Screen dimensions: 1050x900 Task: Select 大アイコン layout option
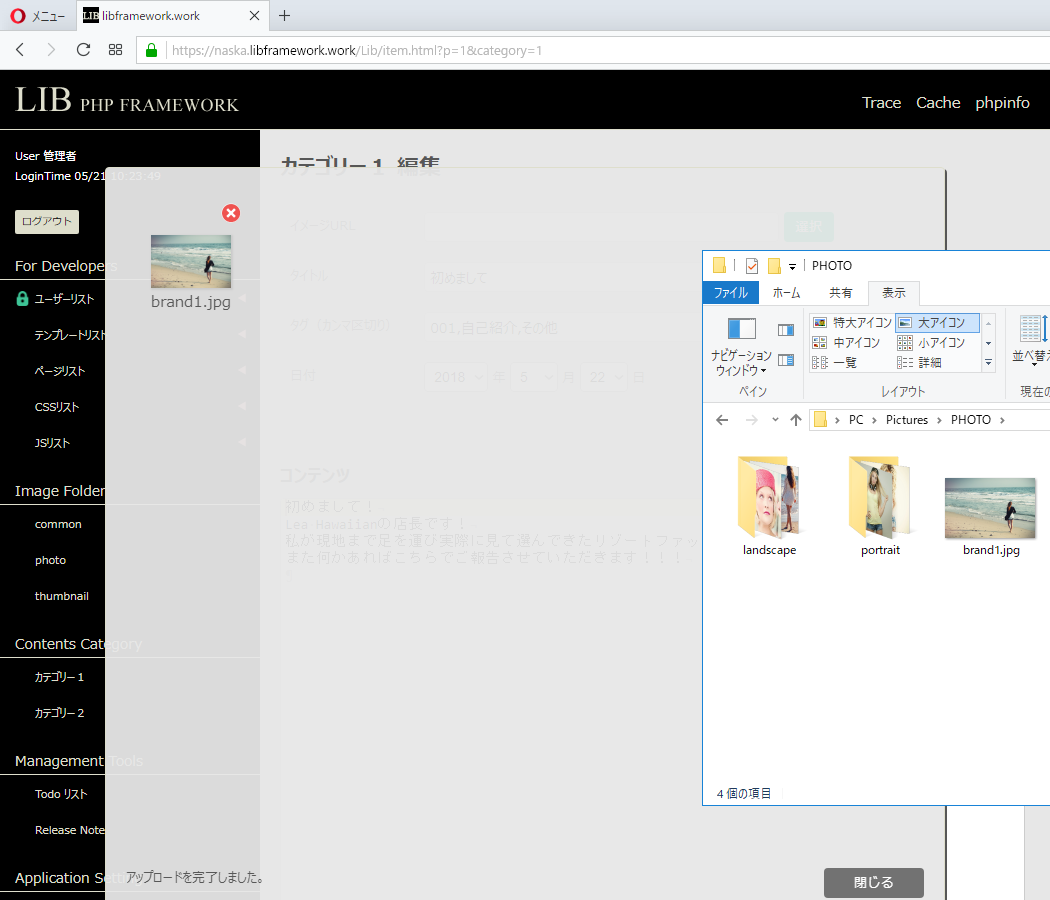click(x=937, y=323)
